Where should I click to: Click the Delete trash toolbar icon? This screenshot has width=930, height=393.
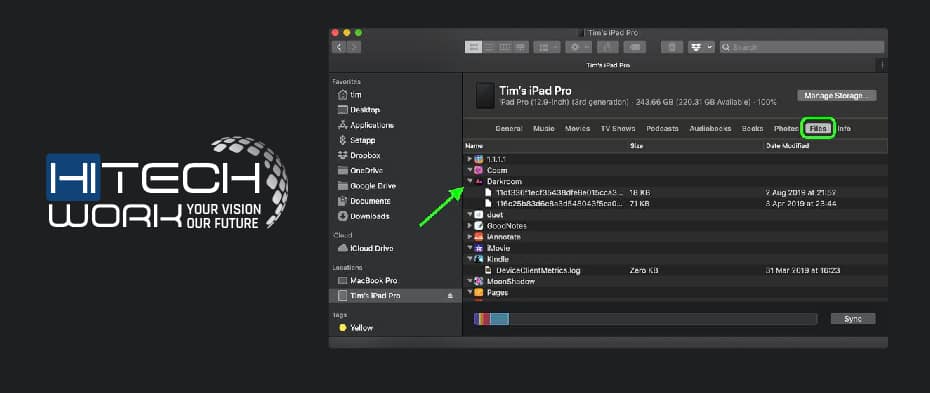click(x=672, y=47)
